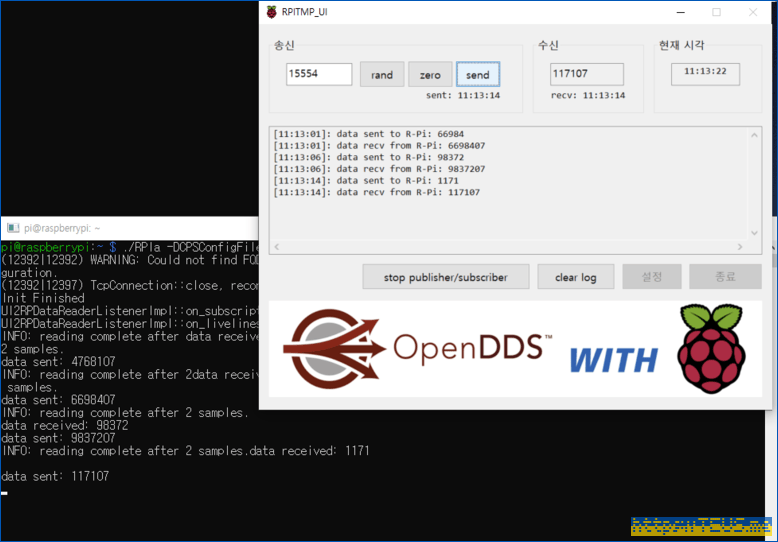Click the 'WITH' text in the banner

[613, 360]
